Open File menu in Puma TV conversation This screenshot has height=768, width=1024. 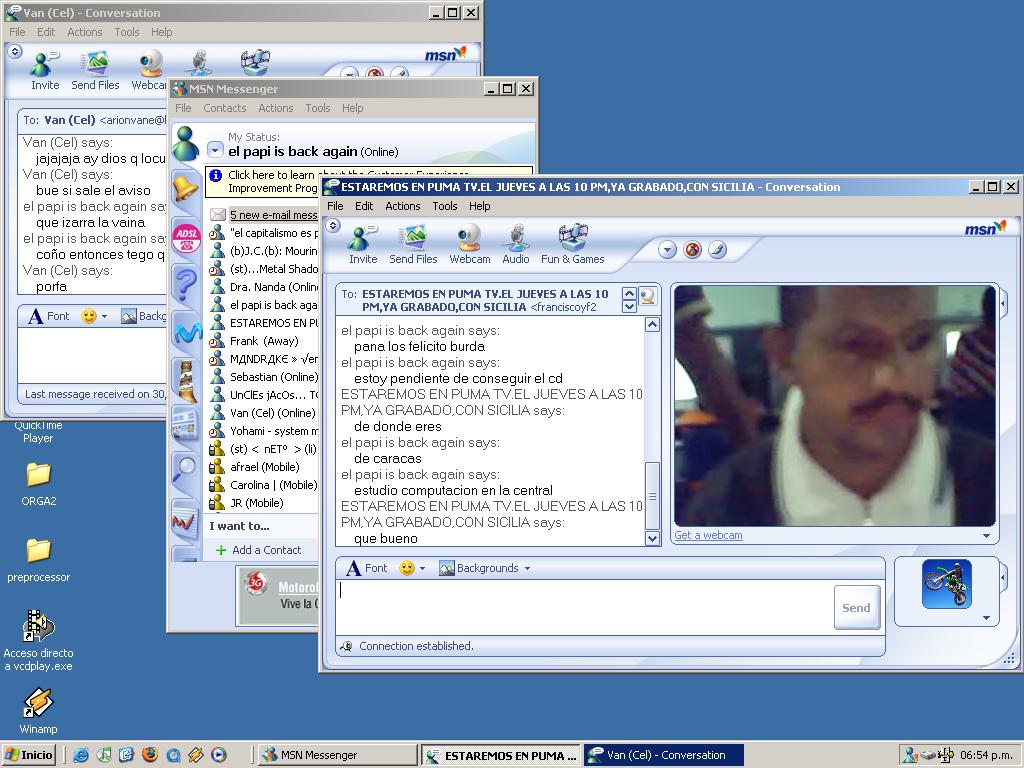(x=335, y=206)
